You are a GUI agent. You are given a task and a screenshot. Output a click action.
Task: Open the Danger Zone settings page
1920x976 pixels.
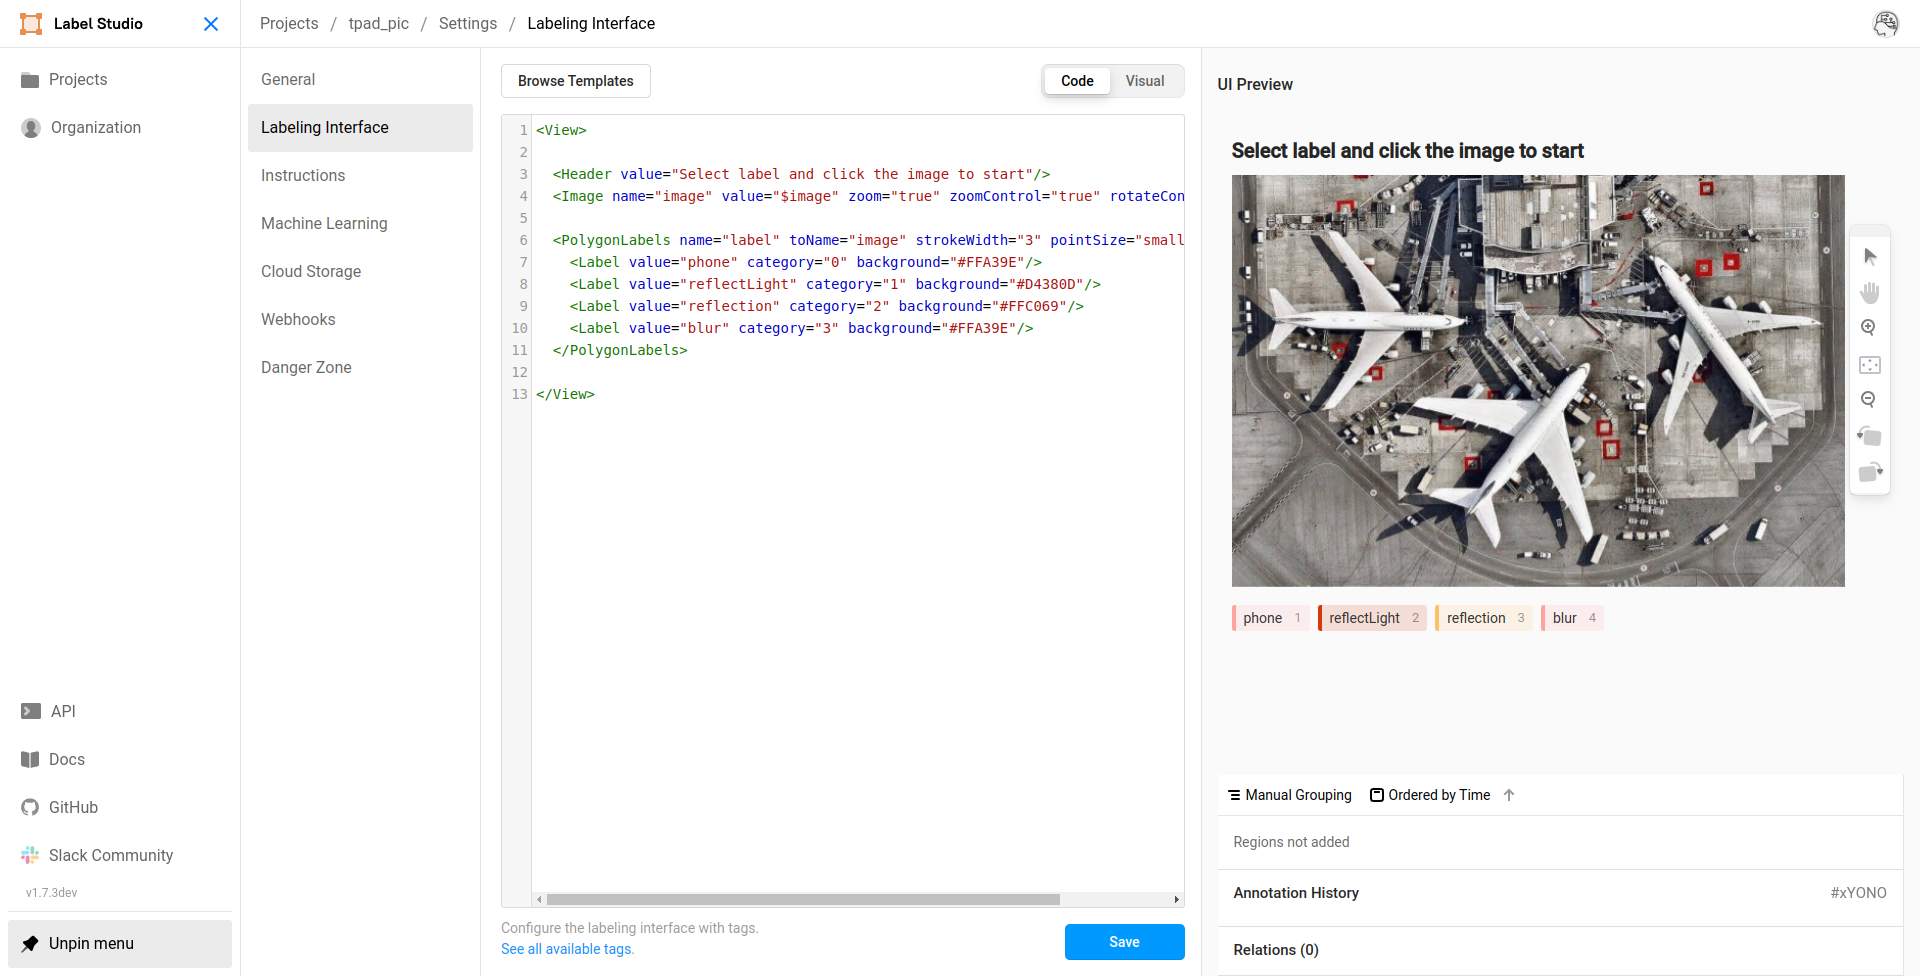click(306, 367)
